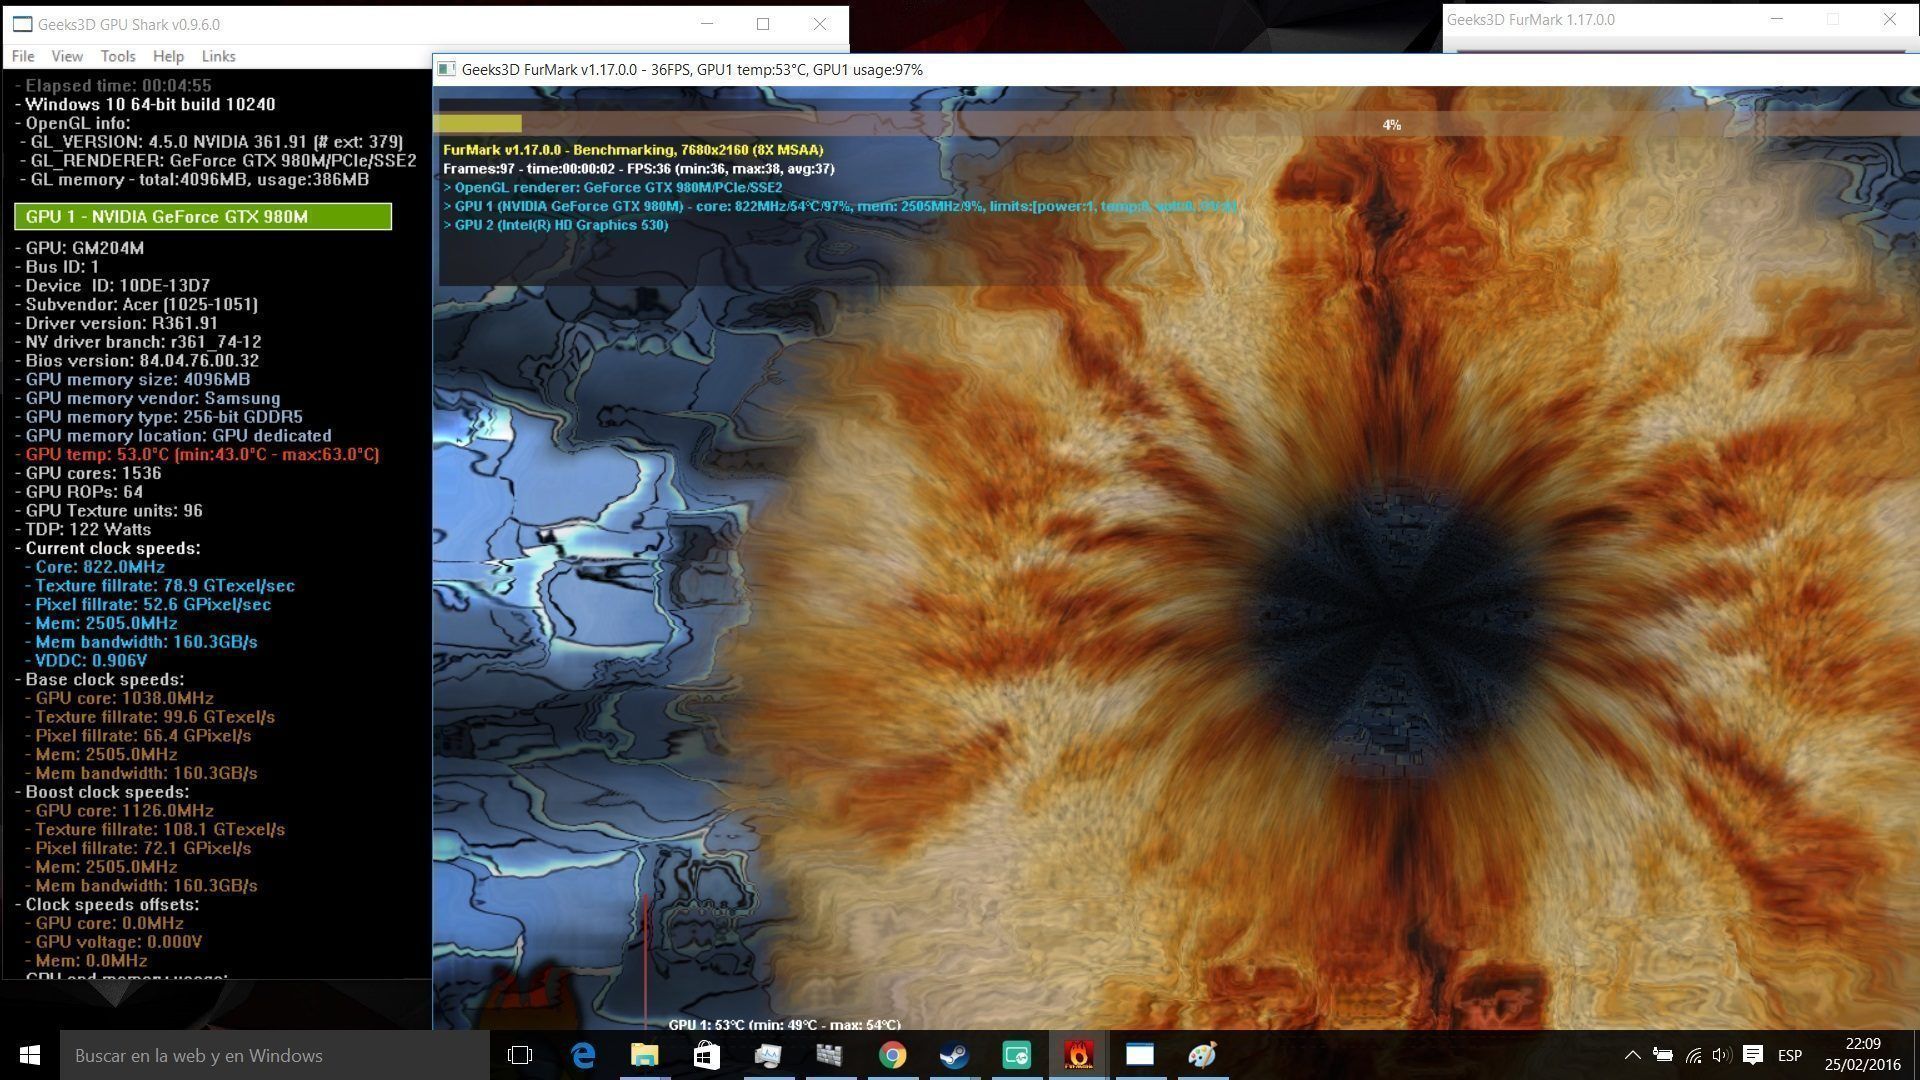This screenshot has width=1920, height=1080.
Task: Click the Windows Start button
Action: pyautogui.click(x=29, y=1055)
